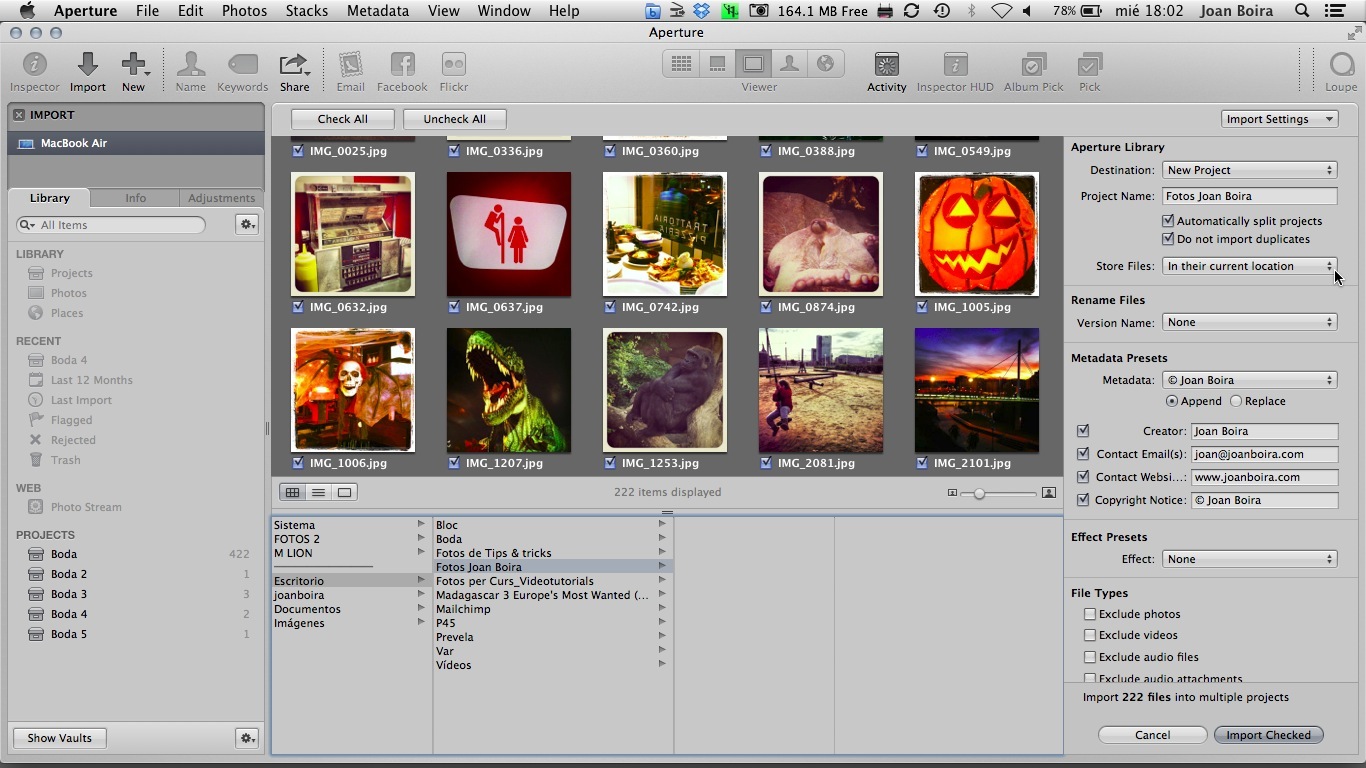1366x768 pixels.
Task: Disable Automatically split projects option
Action: pos(1167,221)
